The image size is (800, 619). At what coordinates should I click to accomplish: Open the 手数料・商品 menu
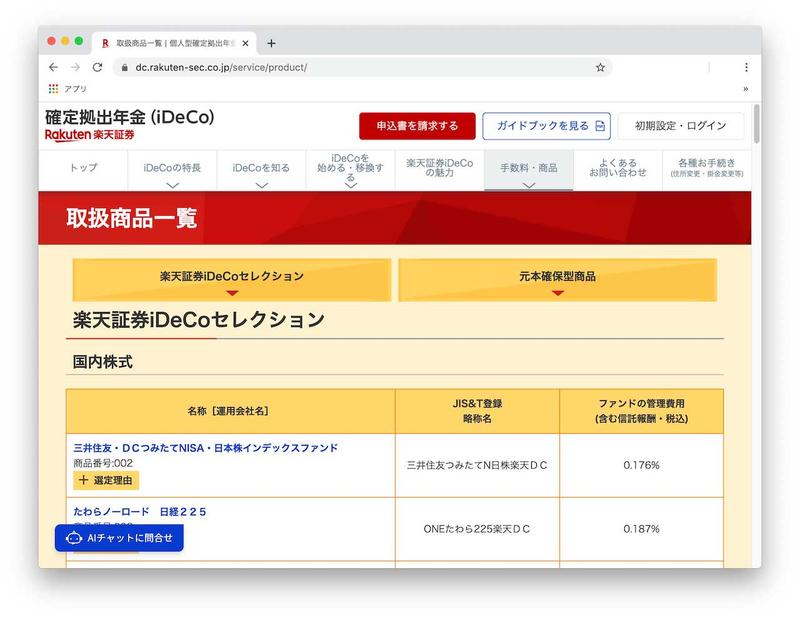[529, 170]
